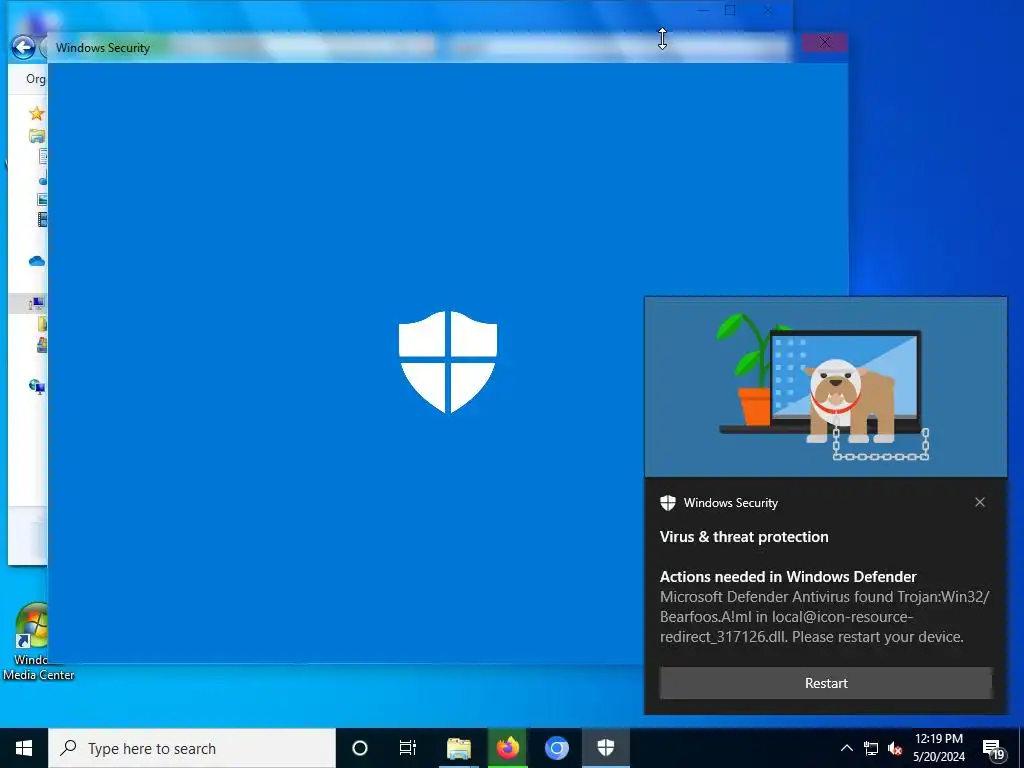Image resolution: width=1024 pixels, height=768 pixels.
Task: Click the Favorites star in the Explorer sidebar
Action: (37, 113)
